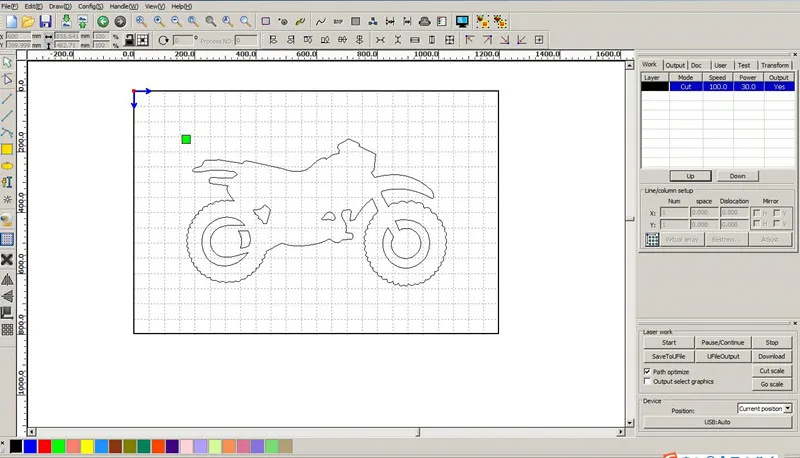The height and width of the screenshot is (458, 800).
Task: Click the rotate arrow icon beside the angle field
Action: pos(163,40)
